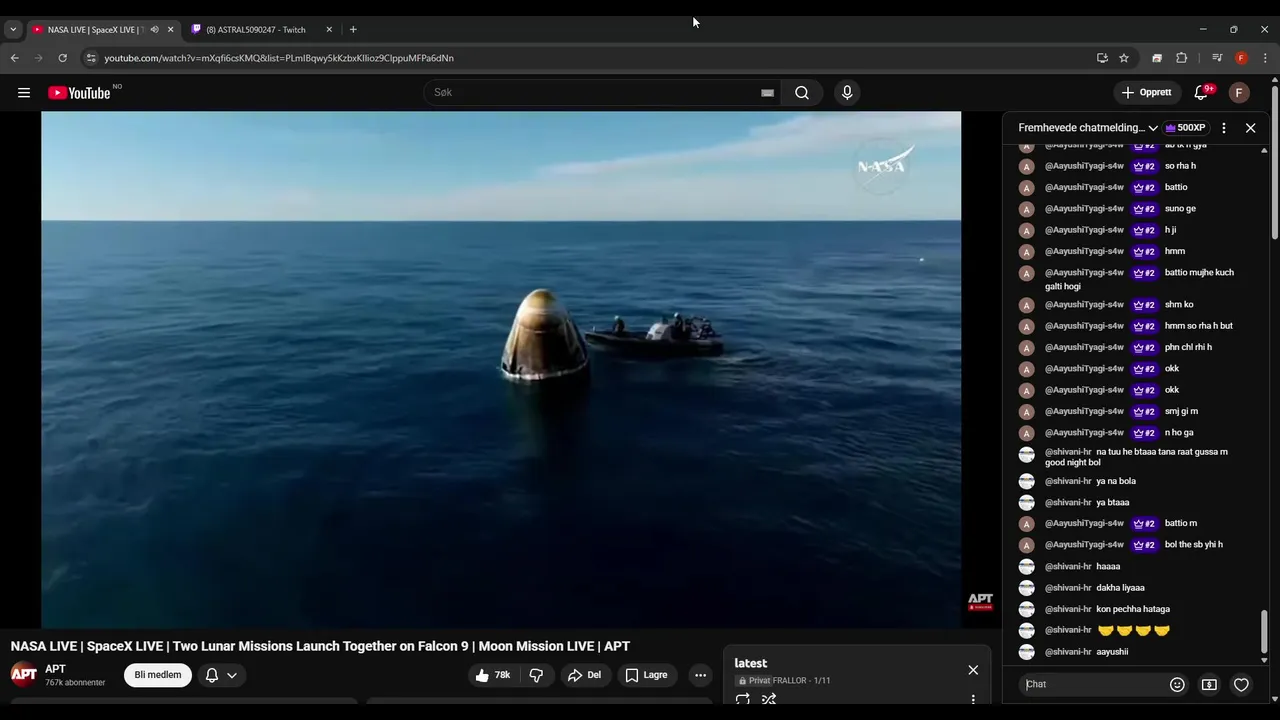Screen dimensions: 1280x720
Task: Click the 'Lagre' save button
Action: [647, 675]
